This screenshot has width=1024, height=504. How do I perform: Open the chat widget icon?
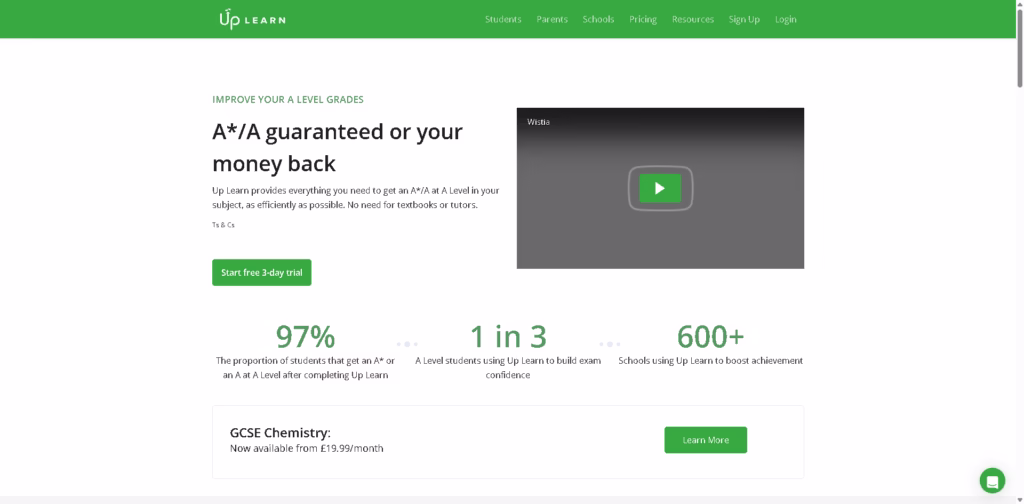(x=991, y=479)
